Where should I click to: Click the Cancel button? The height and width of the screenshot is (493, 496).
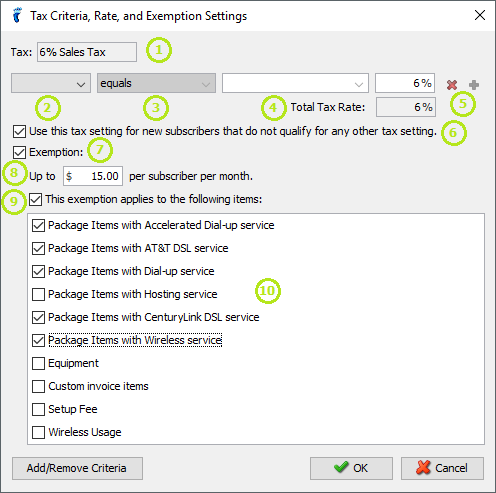(442, 468)
